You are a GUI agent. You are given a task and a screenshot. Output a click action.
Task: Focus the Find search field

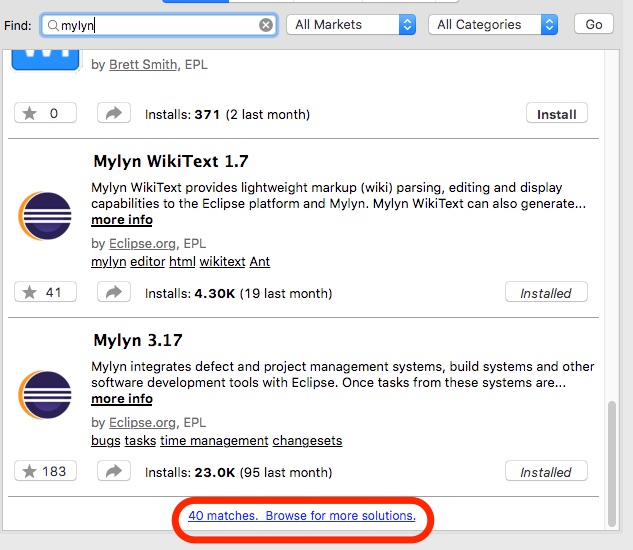tap(159, 25)
